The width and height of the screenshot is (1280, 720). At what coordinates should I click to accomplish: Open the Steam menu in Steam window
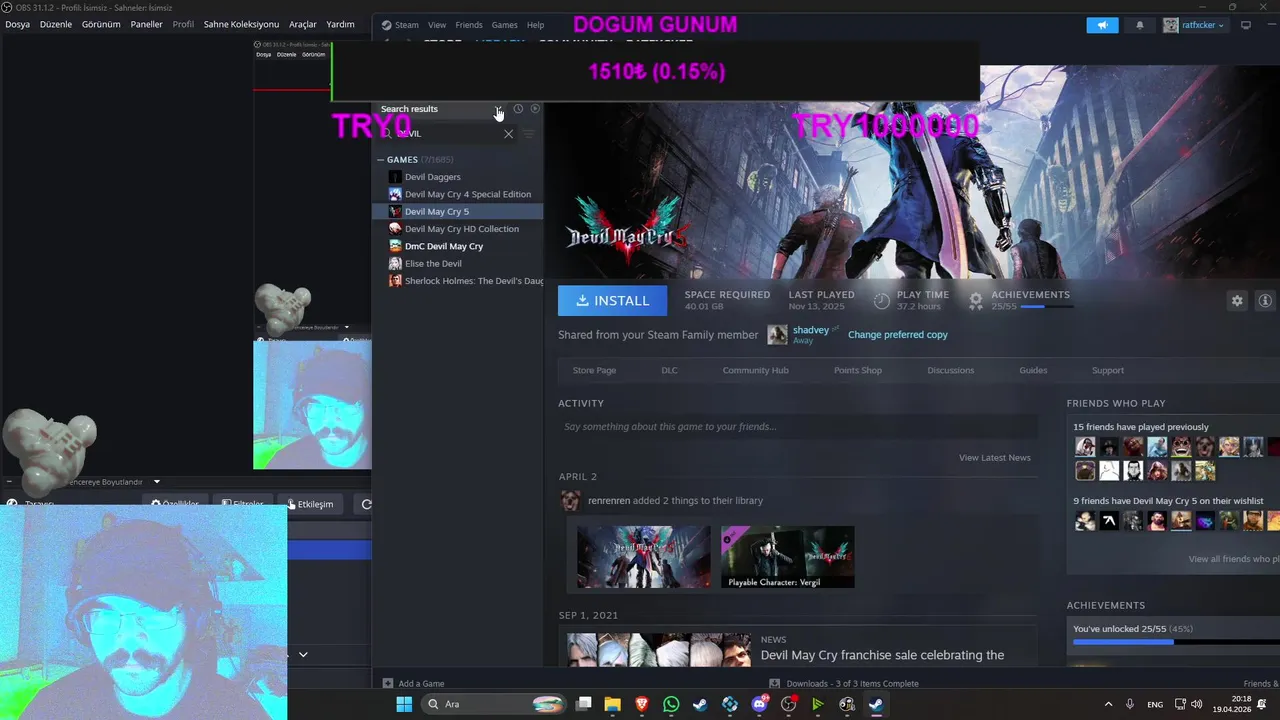tap(401, 25)
